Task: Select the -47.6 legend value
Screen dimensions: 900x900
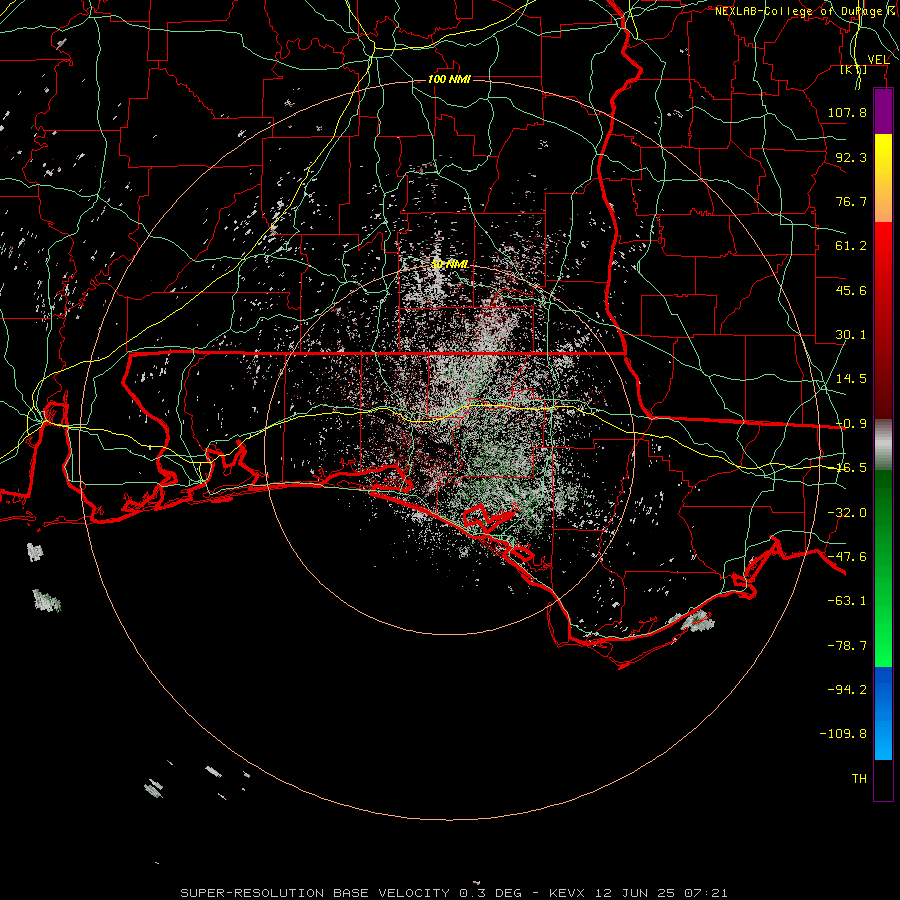Action: click(847, 557)
